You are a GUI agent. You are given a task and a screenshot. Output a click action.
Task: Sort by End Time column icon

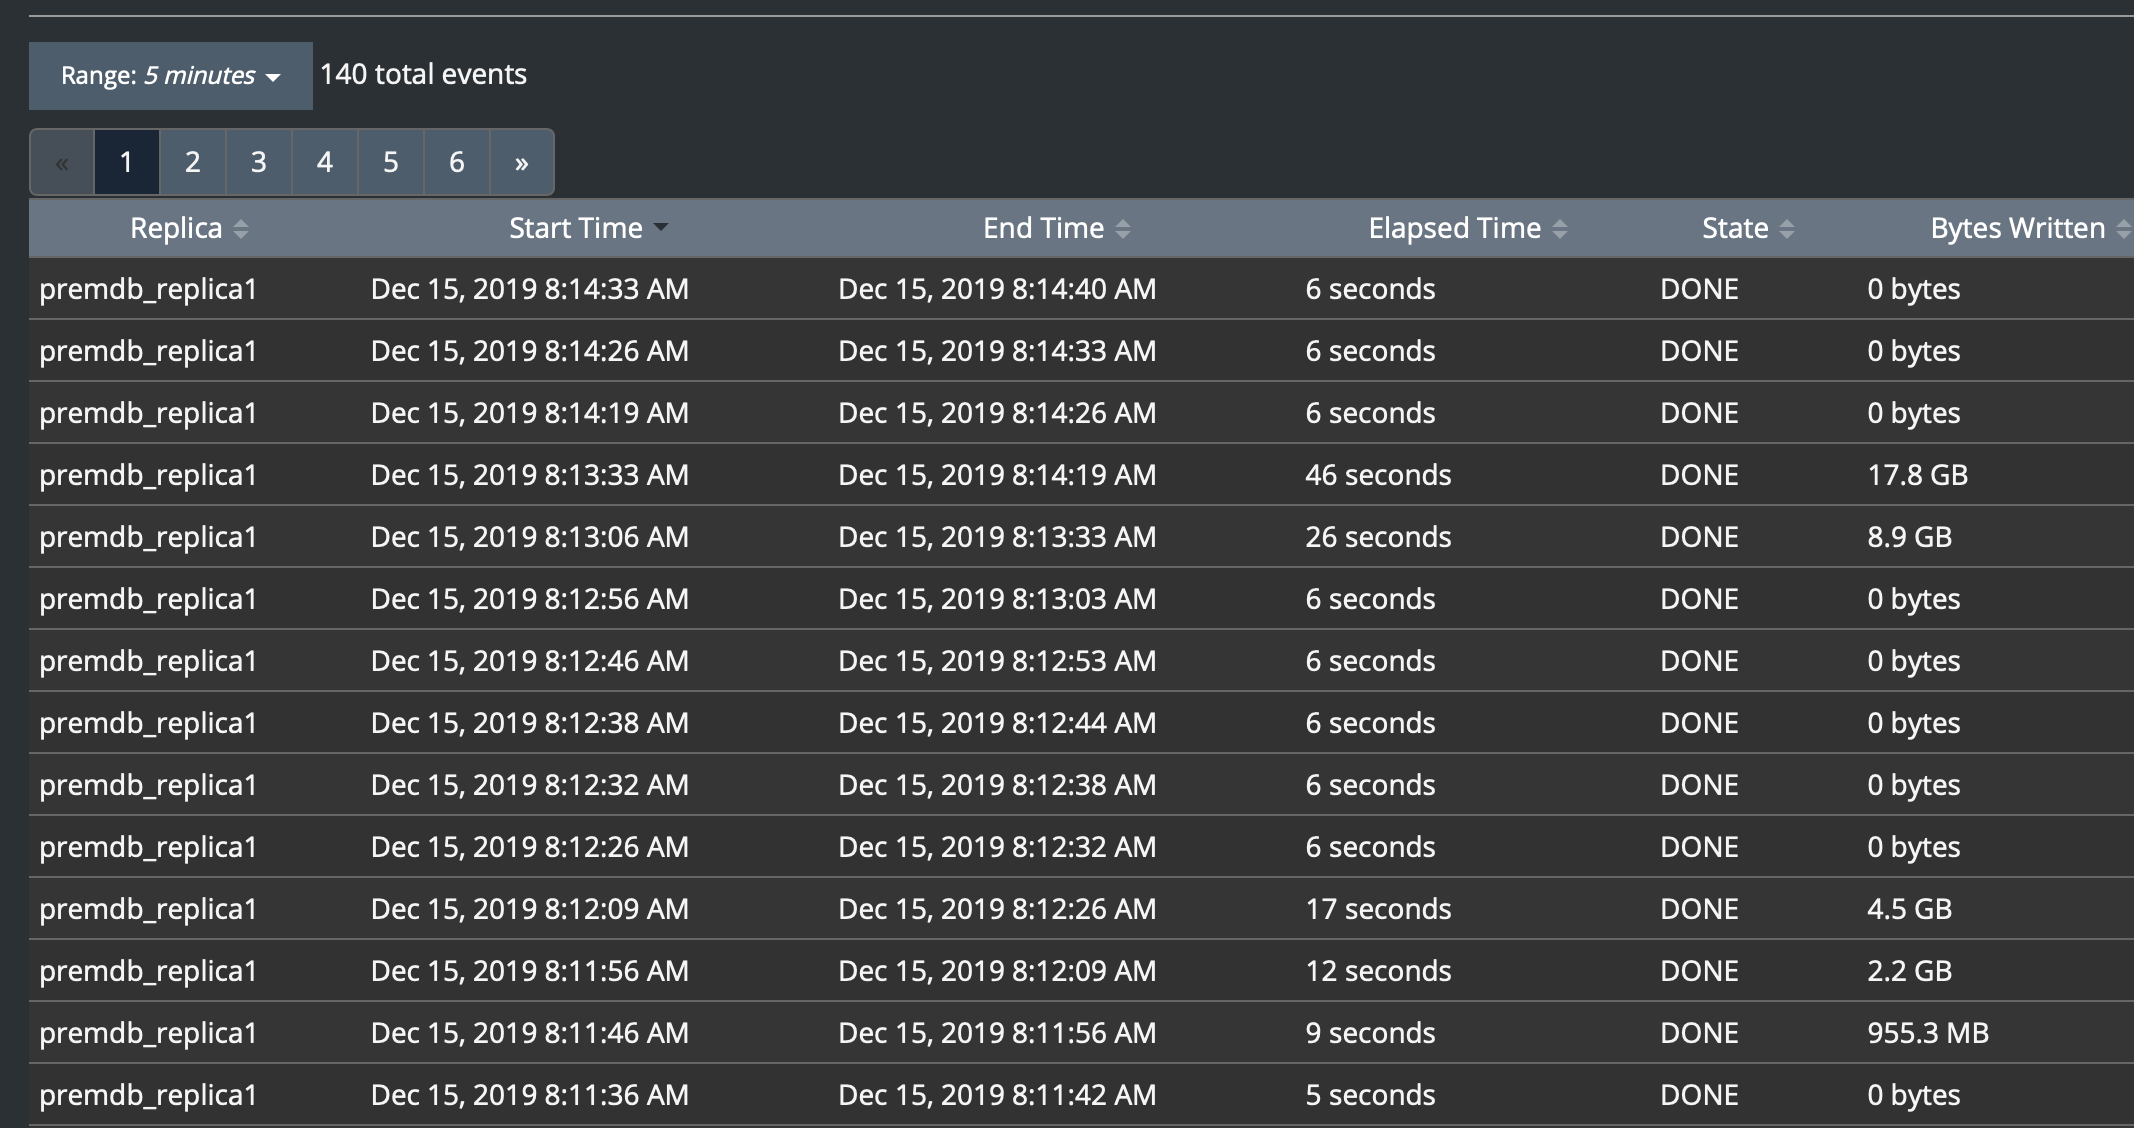(1123, 229)
